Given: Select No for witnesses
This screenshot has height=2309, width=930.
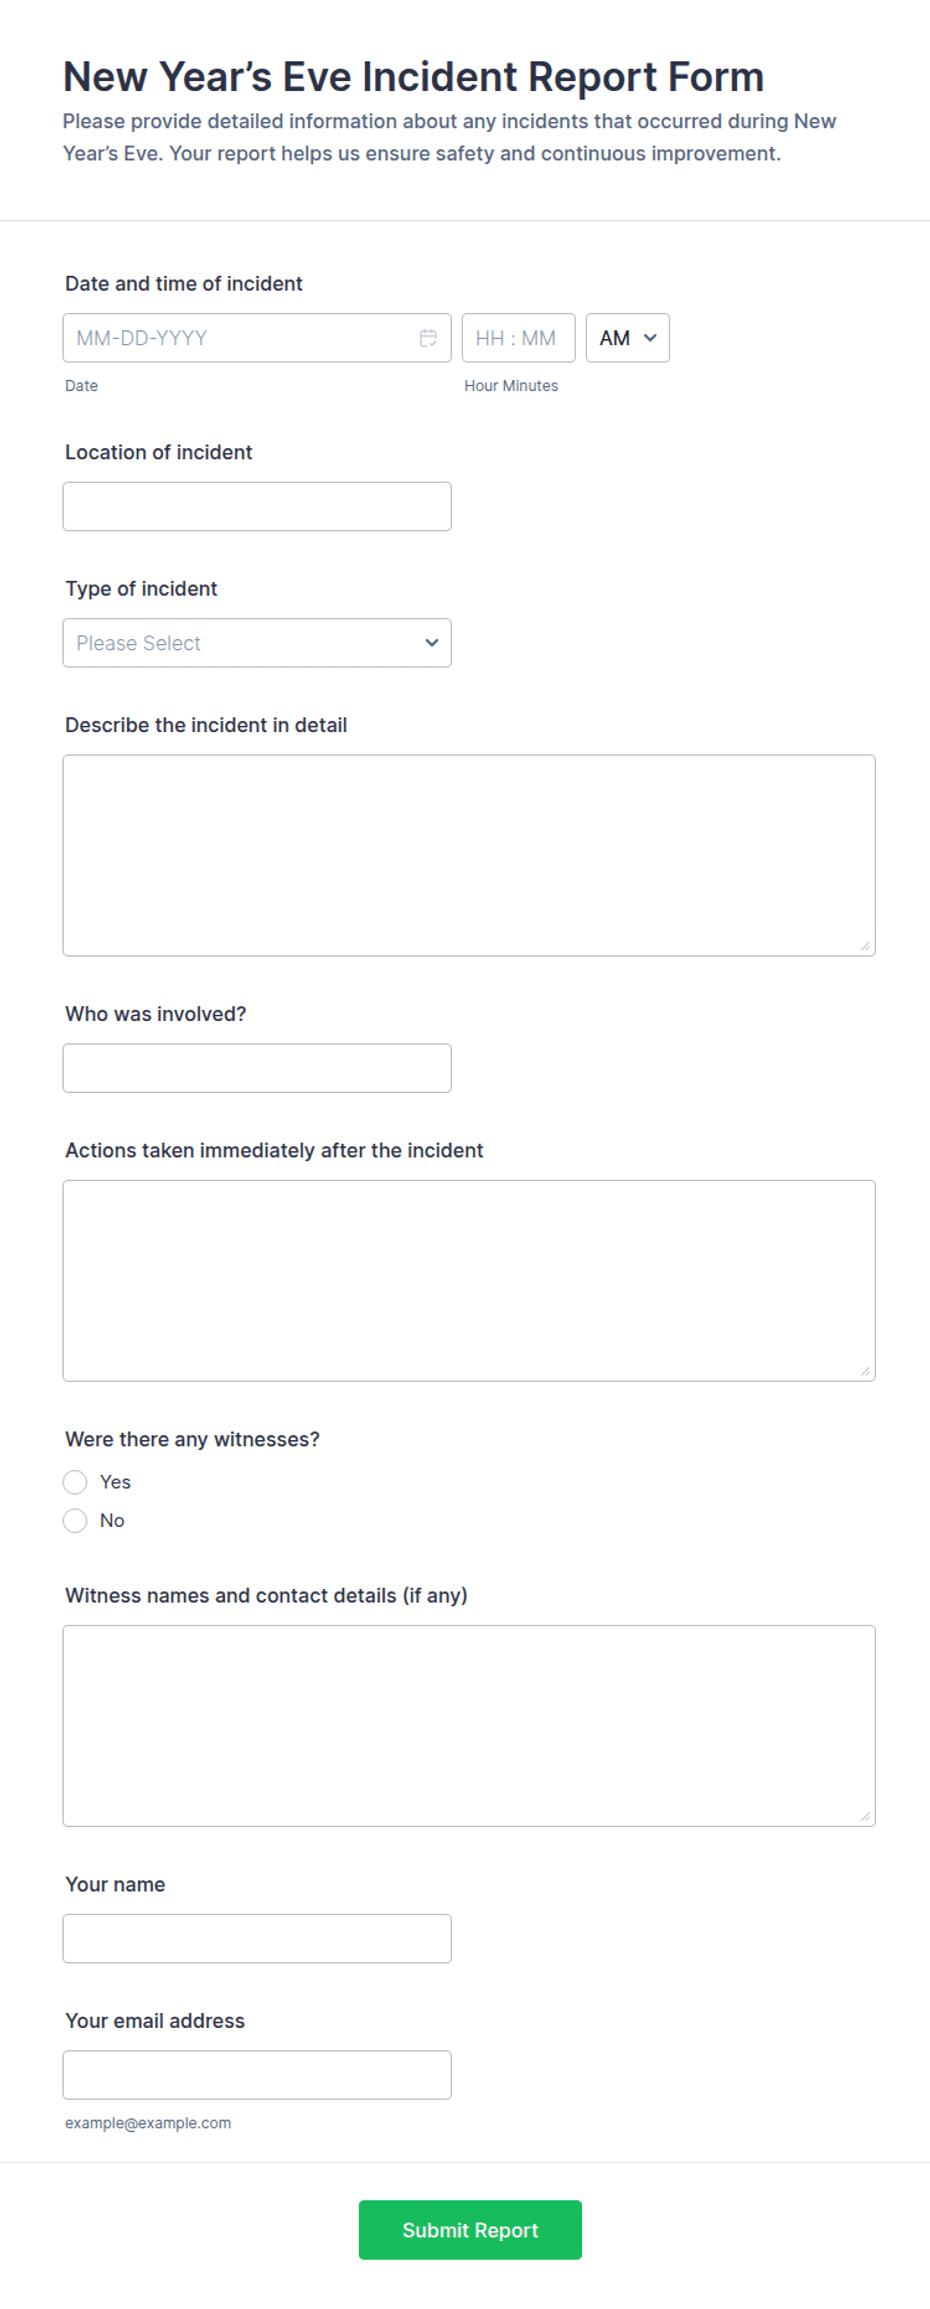Looking at the screenshot, I should 75,1521.
